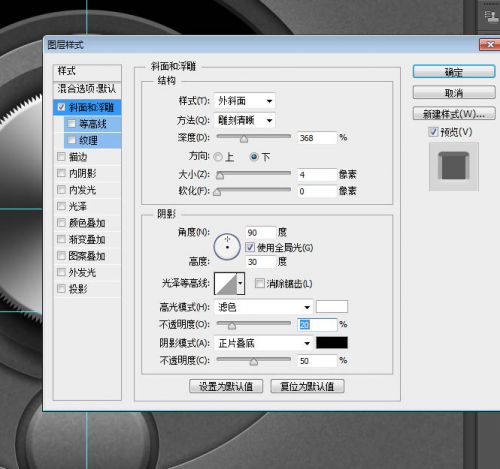Select the 上 direction radio button
Screen dimensions: 500x469
tap(218, 157)
